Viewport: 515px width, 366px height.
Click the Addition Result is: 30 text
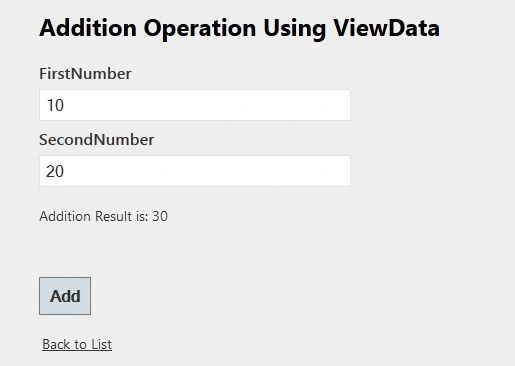tap(103, 216)
